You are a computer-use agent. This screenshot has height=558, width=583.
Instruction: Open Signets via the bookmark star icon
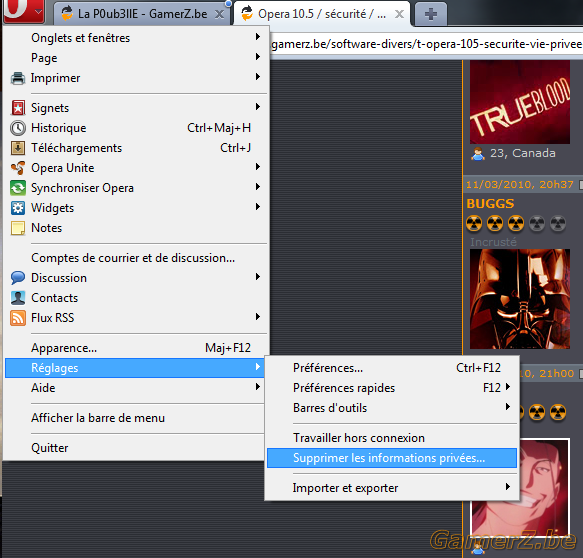18,108
